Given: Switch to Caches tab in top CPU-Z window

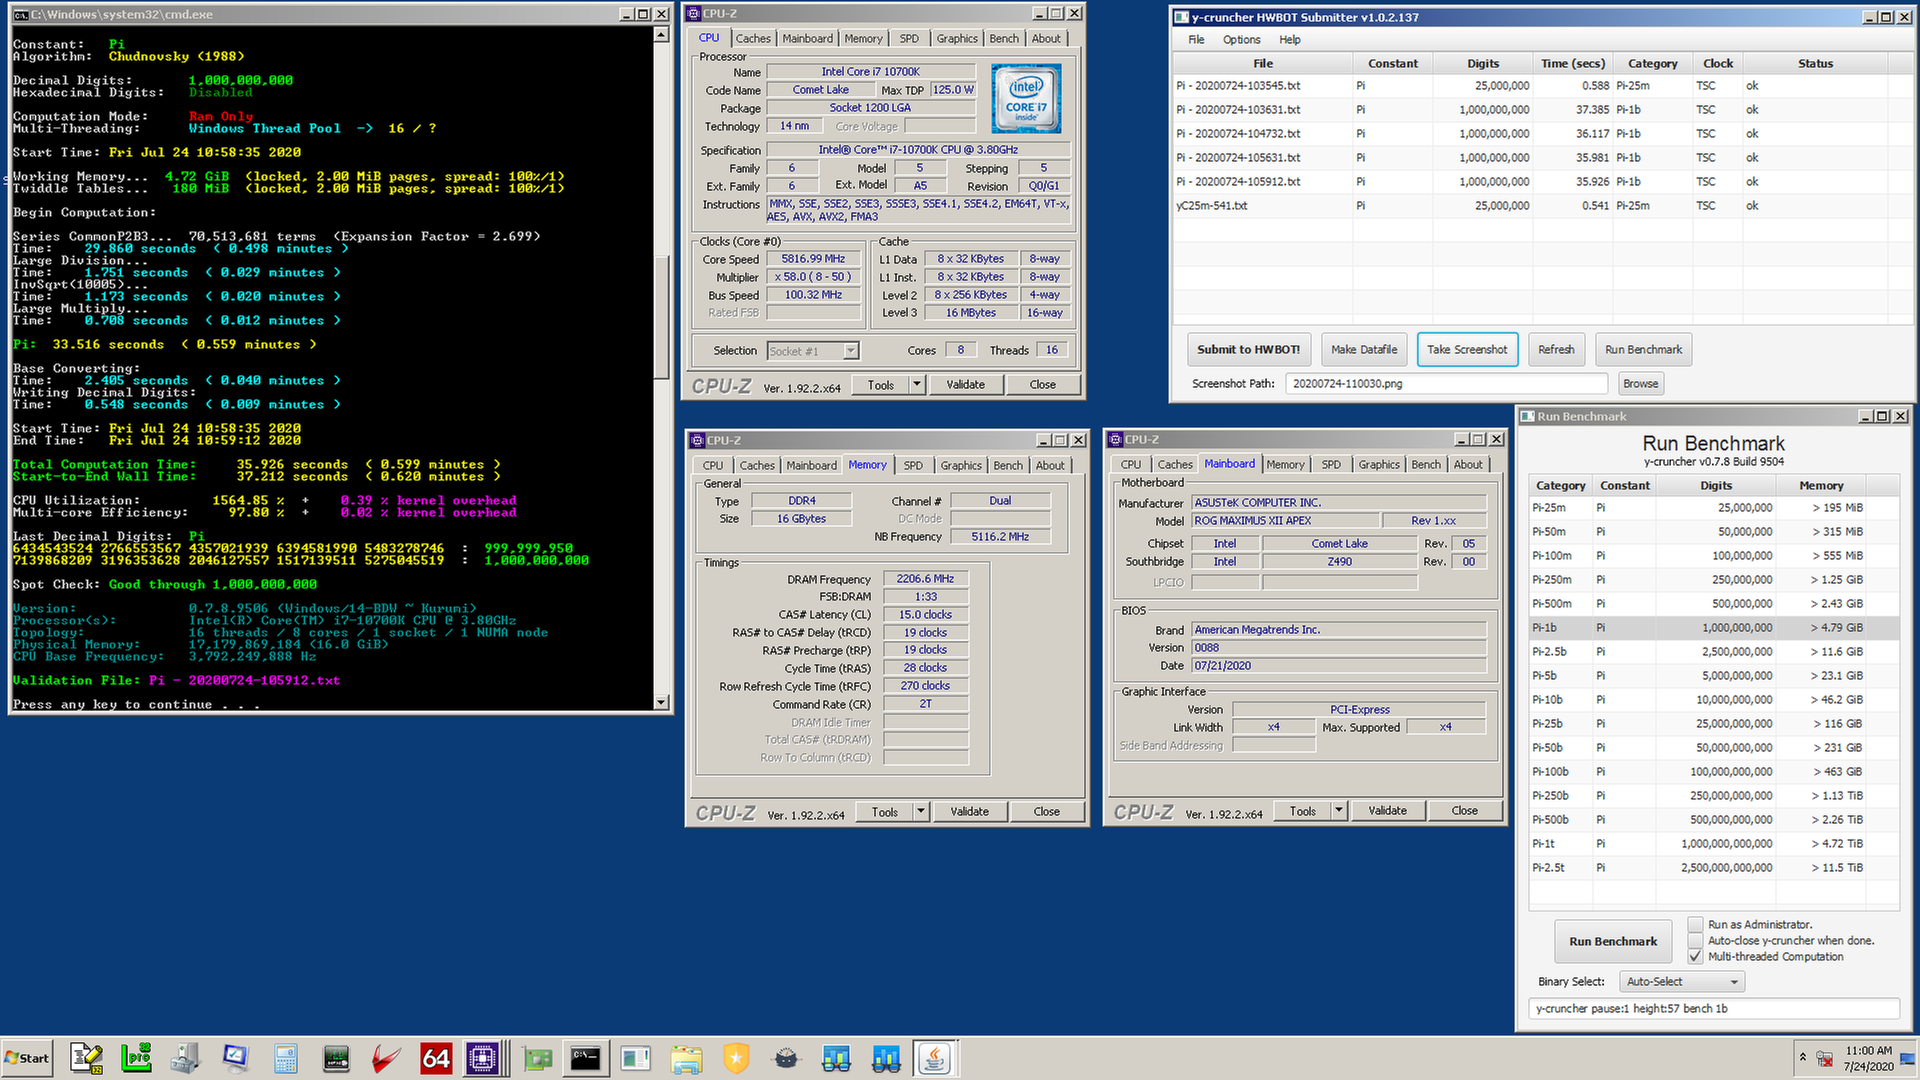Looking at the screenshot, I should click(x=753, y=38).
